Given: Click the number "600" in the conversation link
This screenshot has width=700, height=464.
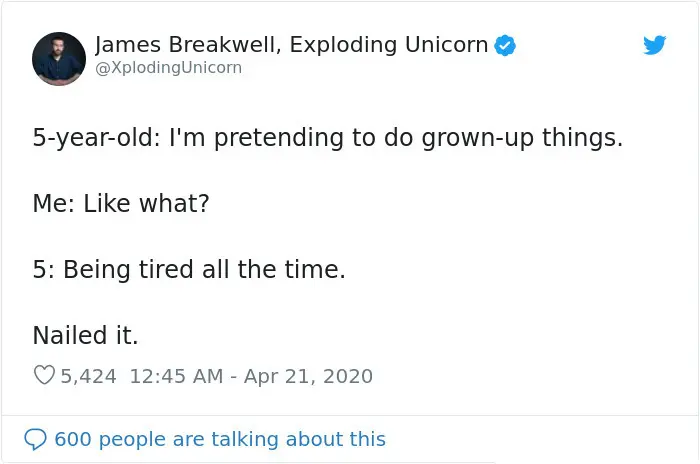Looking at the screenshot, I should 73,439.
